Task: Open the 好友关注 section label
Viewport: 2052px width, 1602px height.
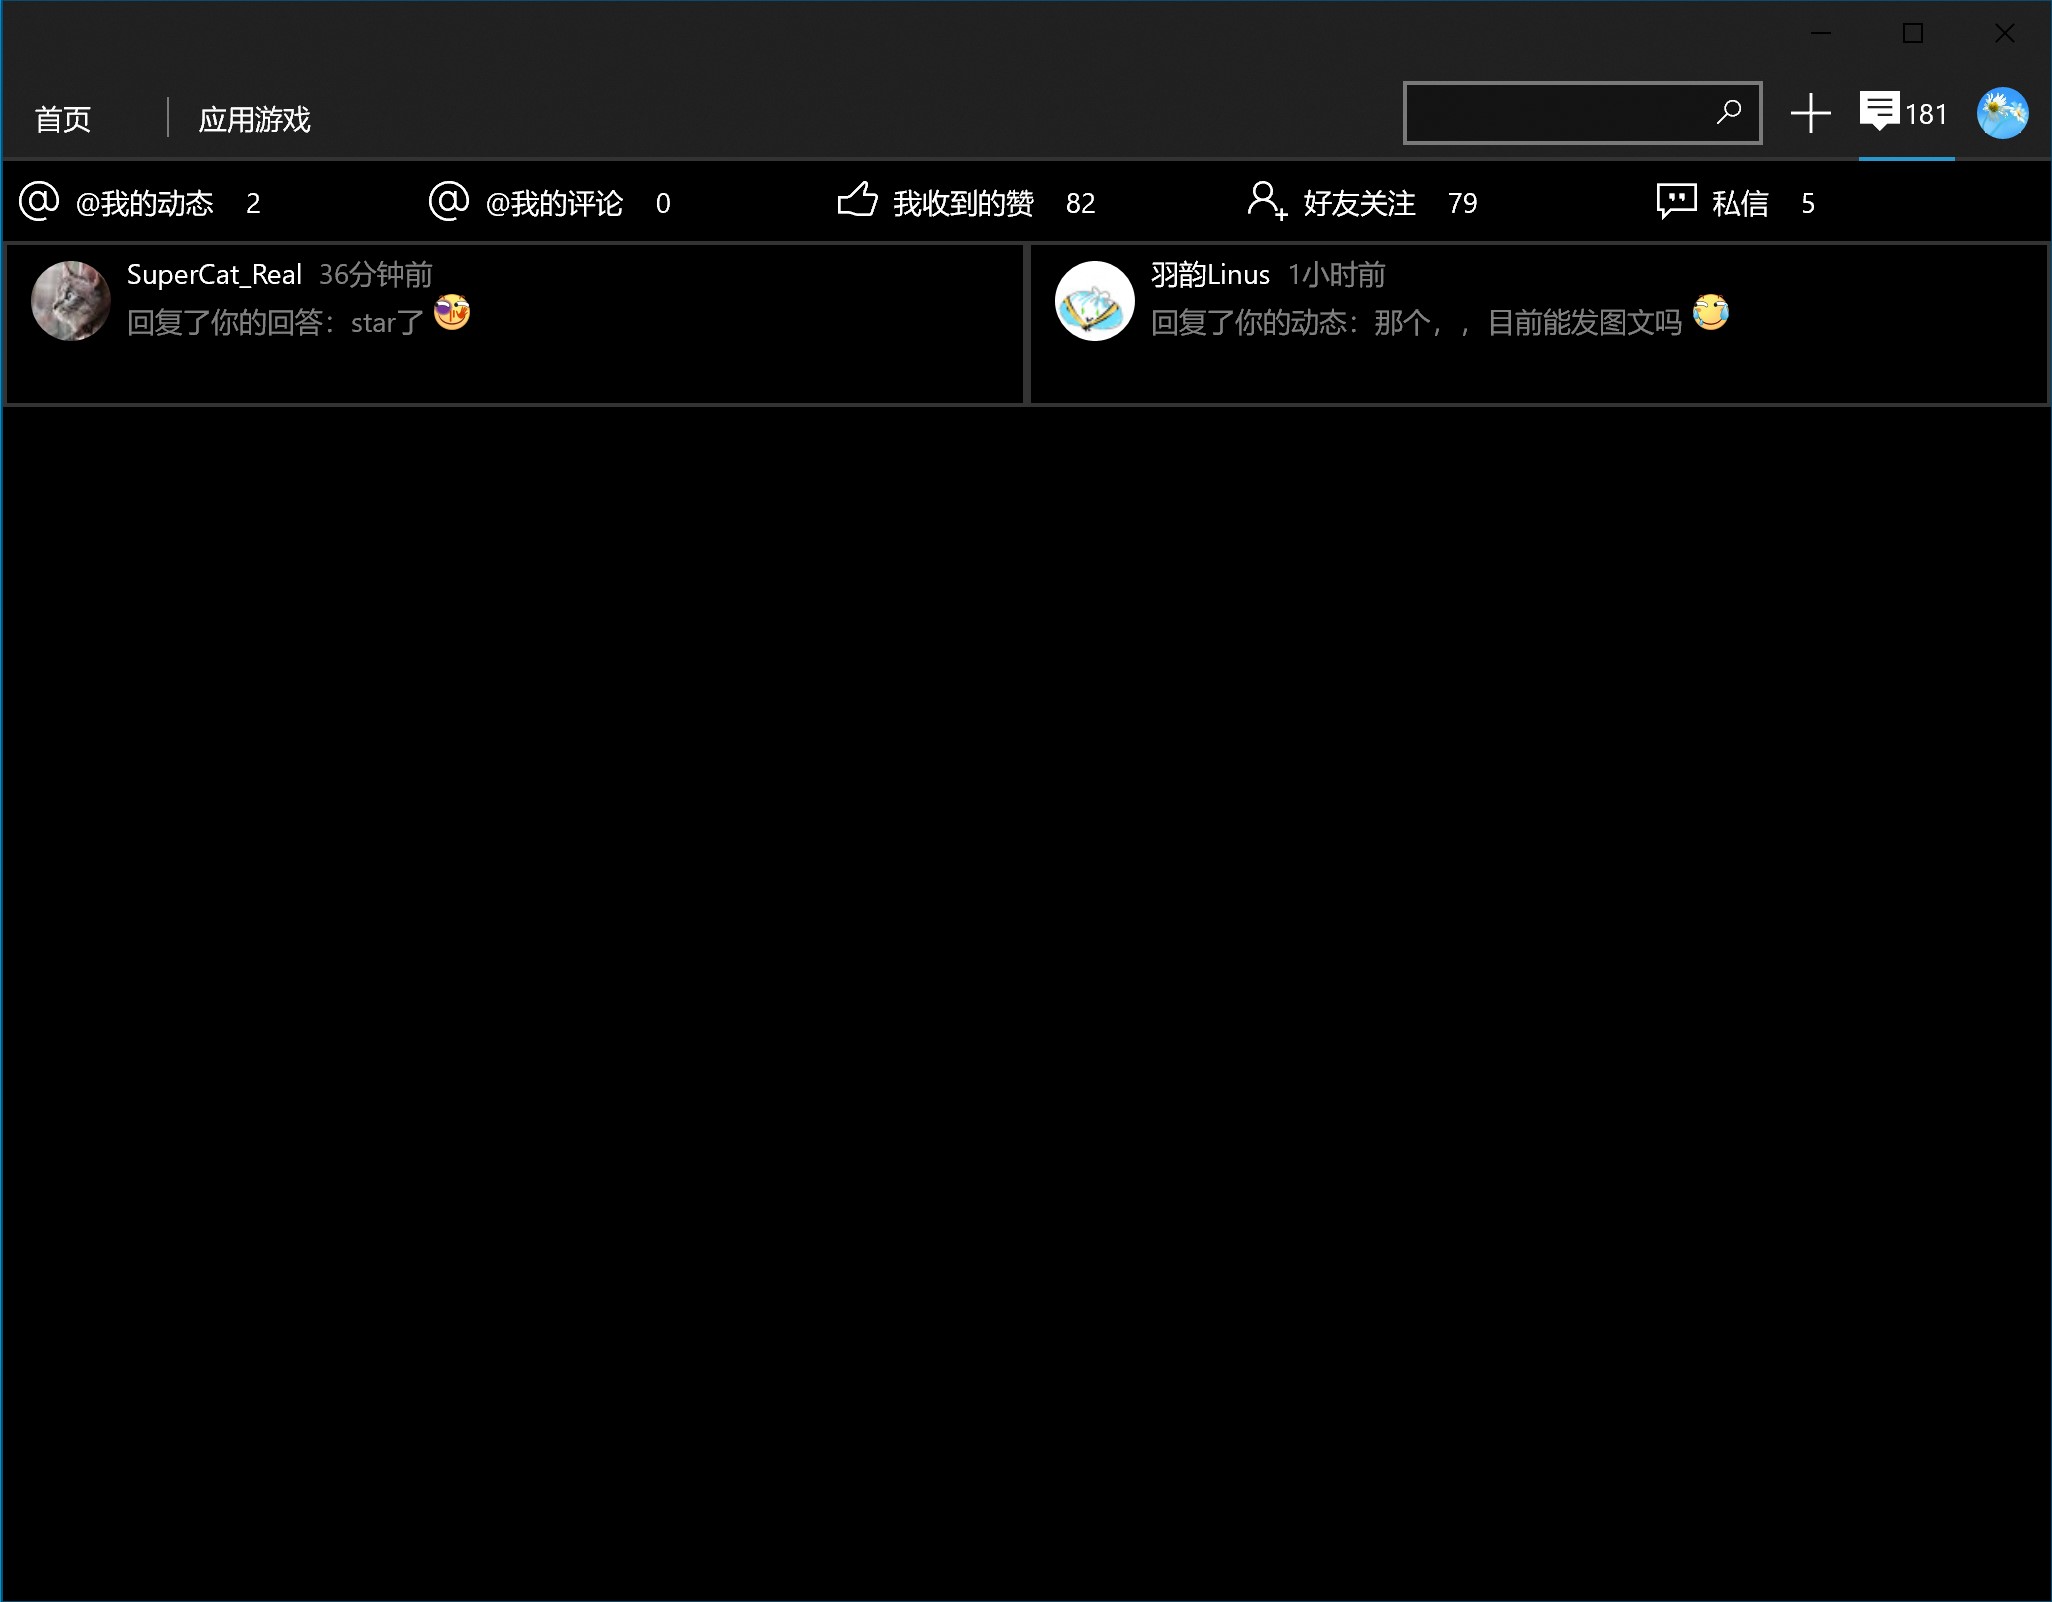Action: pos(1359,204)
